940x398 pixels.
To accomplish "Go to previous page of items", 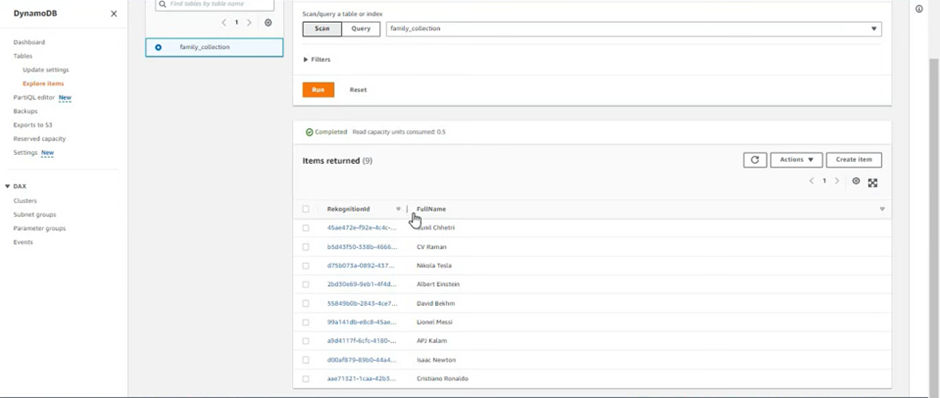I will [811, 181].
